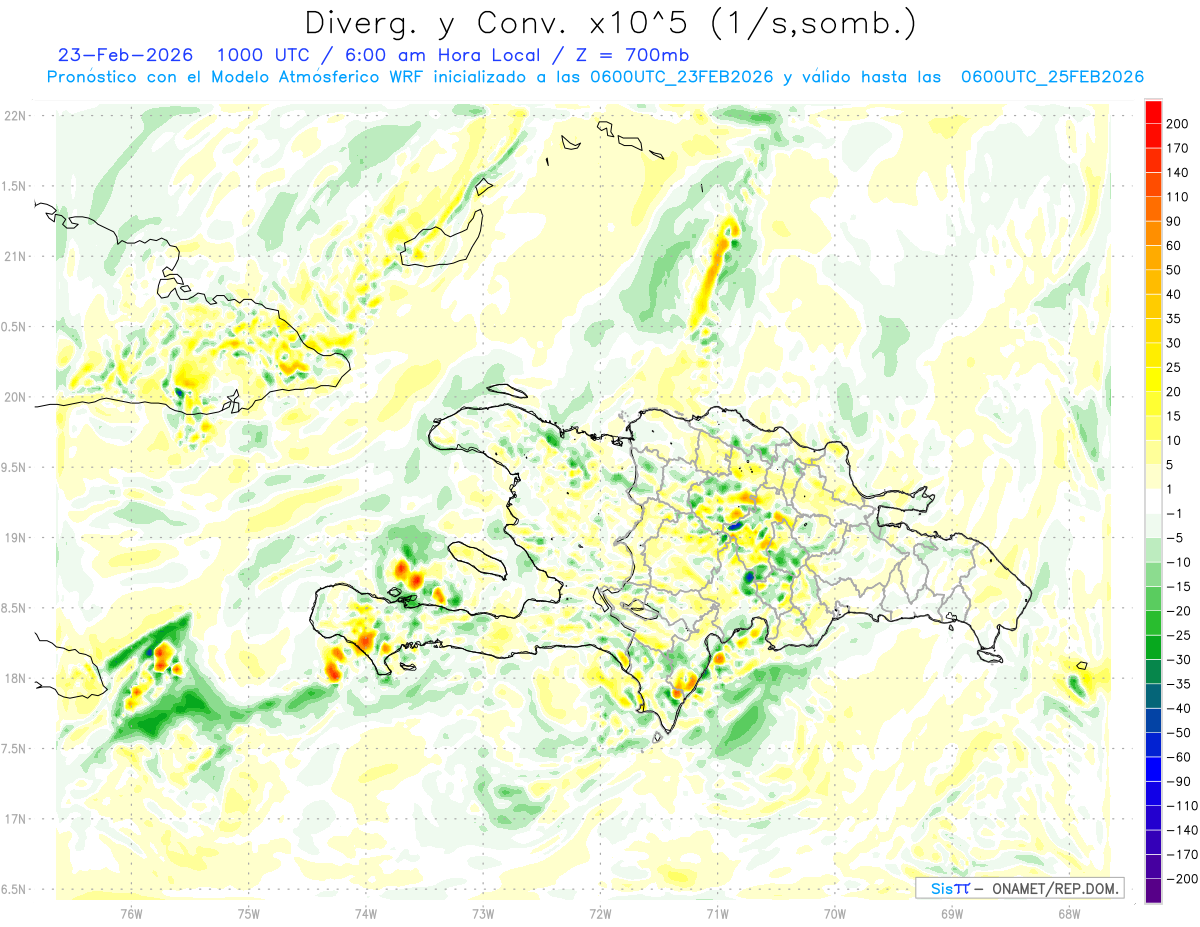The image size is (1200, 927).
Task: Click the '69W' longitude label
Action: [x=952, y=914]
